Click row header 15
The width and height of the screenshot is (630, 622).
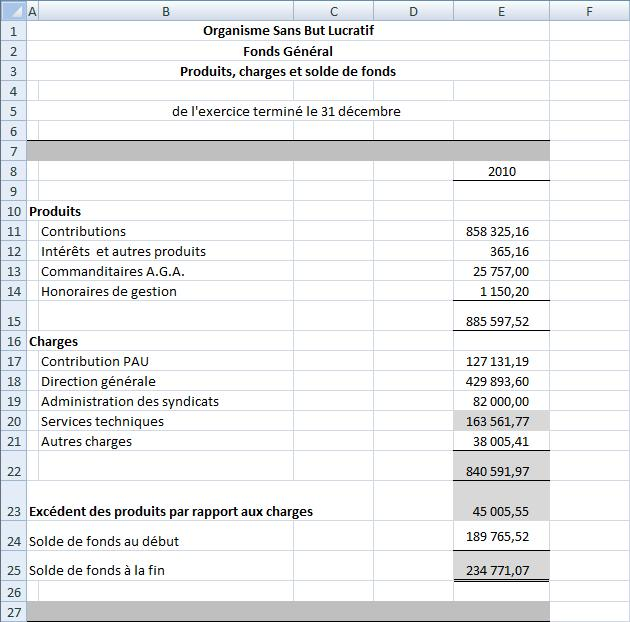click(13, 321)
